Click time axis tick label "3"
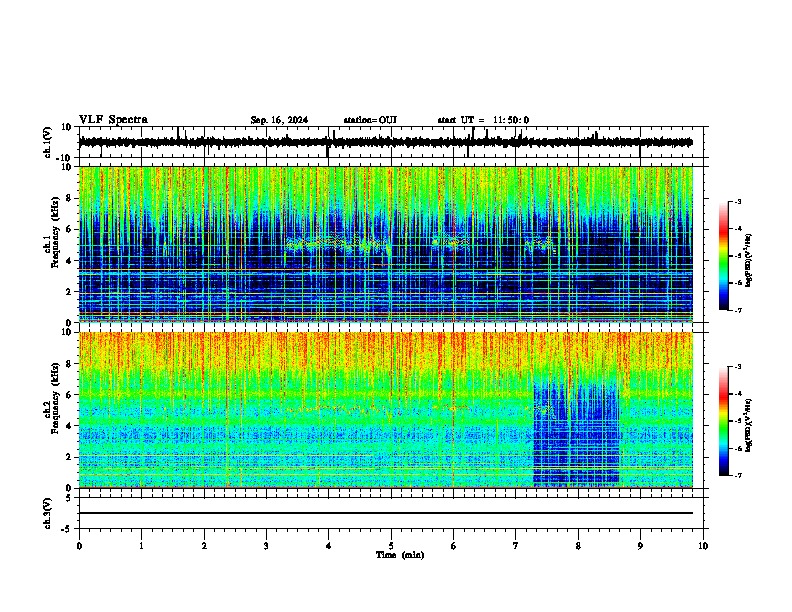This screenshot has height=612, width=792. (x=266, y=546)
